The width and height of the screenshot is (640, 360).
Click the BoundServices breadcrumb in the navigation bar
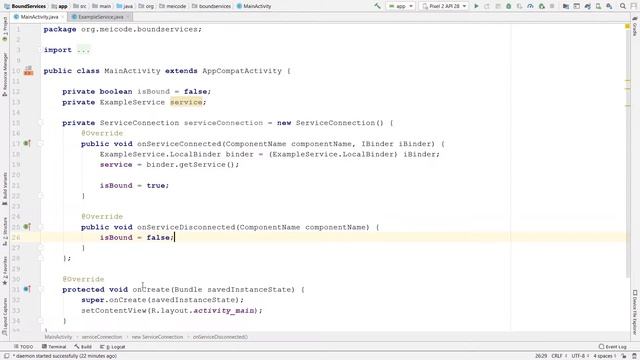point(25,6)
